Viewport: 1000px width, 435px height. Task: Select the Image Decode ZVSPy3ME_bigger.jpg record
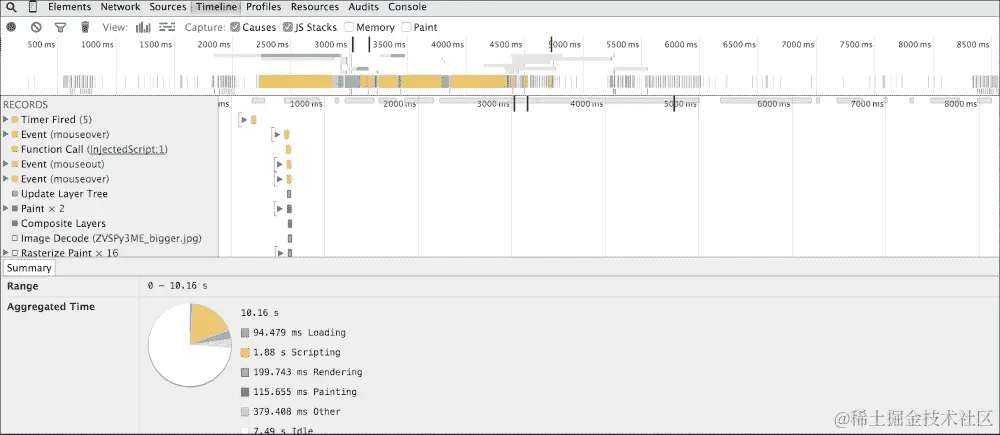pos(109,239)
